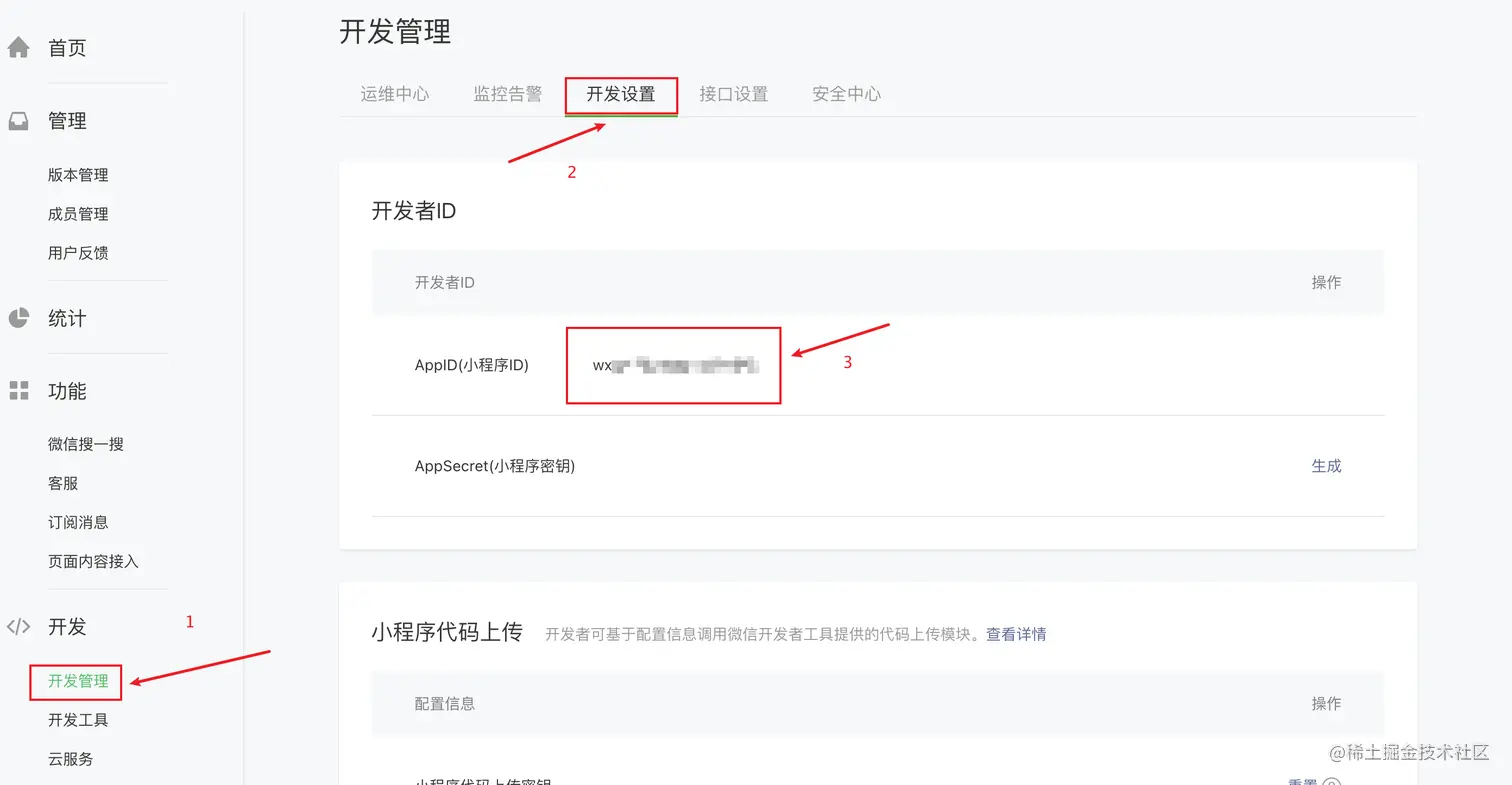Open 成员管理 in the sidebar
Screen dimensions: 1512x785
[80, 213]
